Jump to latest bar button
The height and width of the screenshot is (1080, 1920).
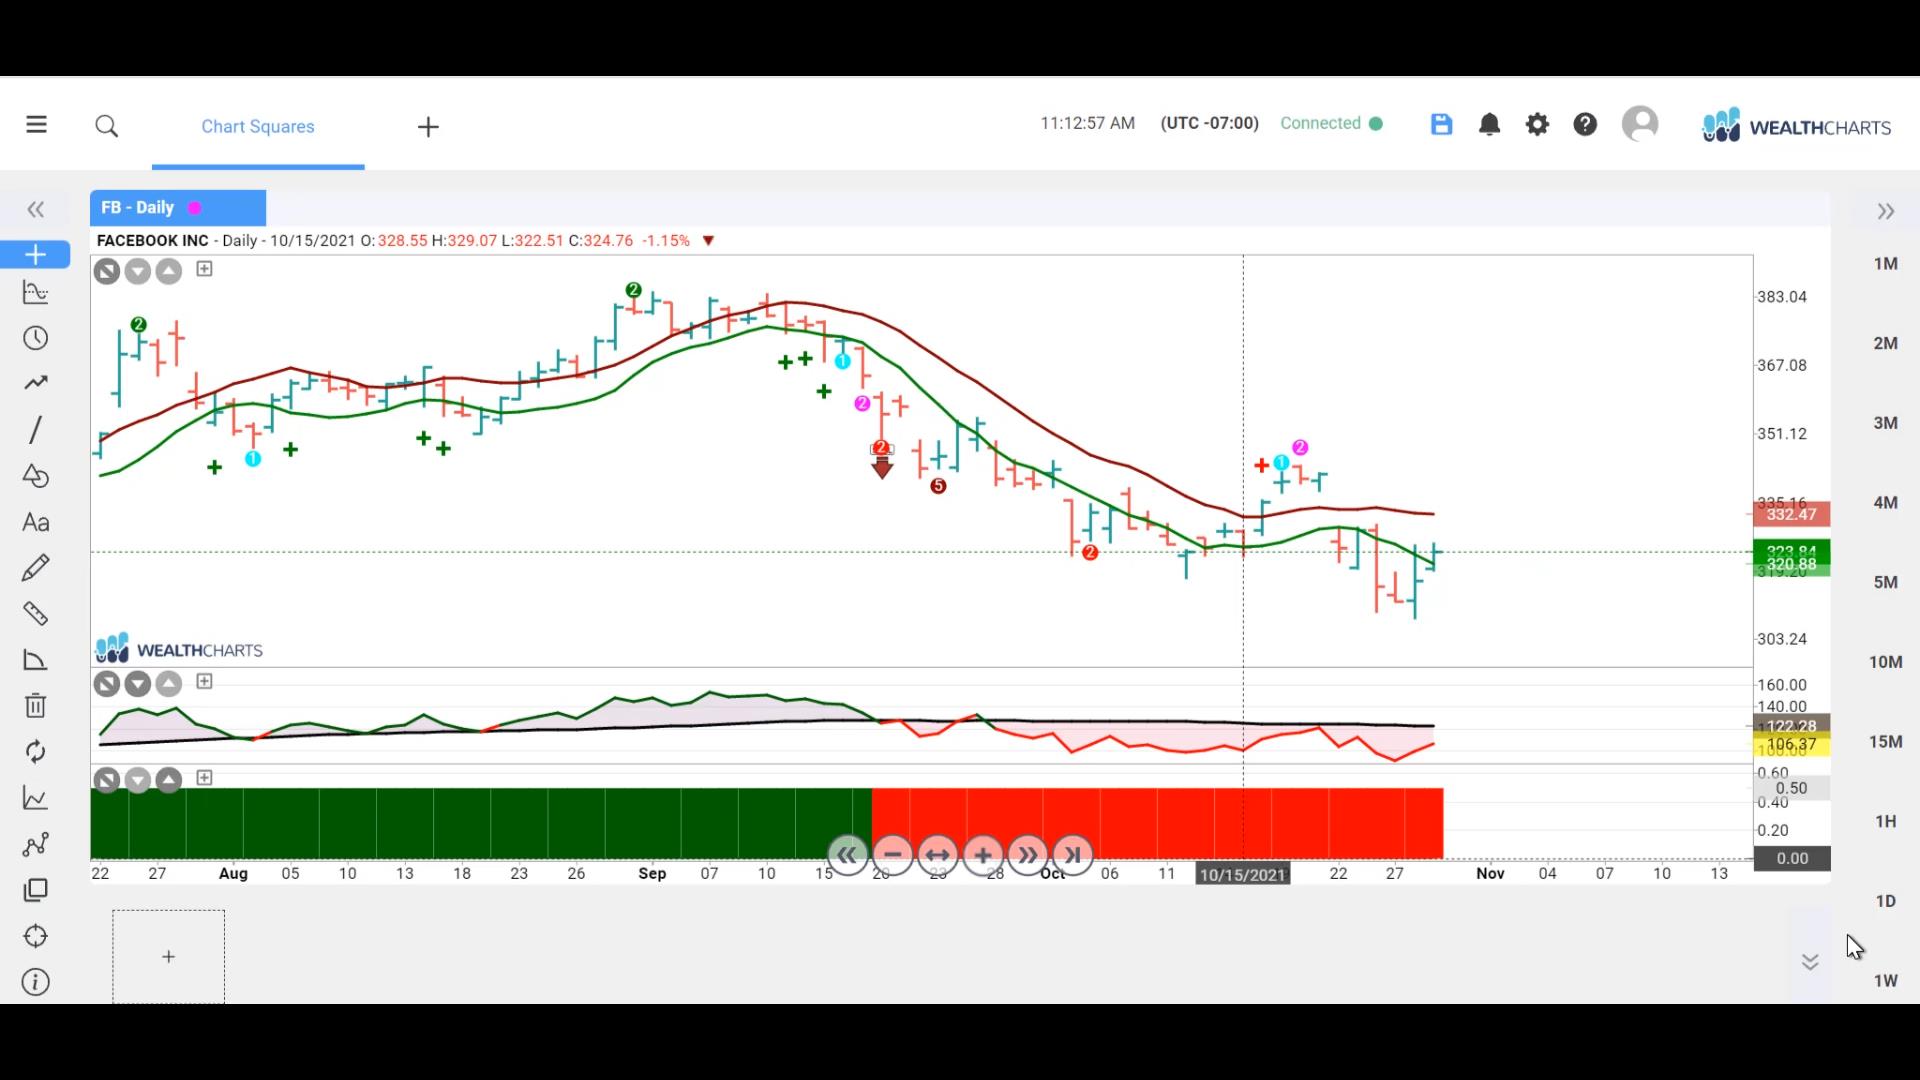1072,855
